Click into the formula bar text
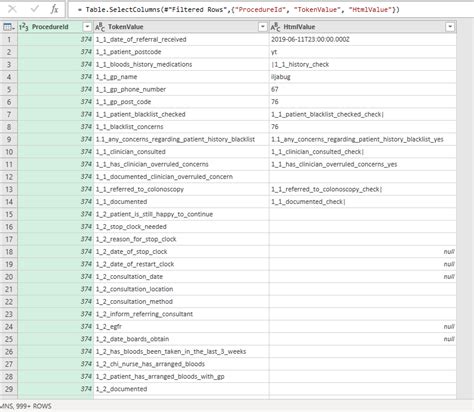 [x=238, y=10]
